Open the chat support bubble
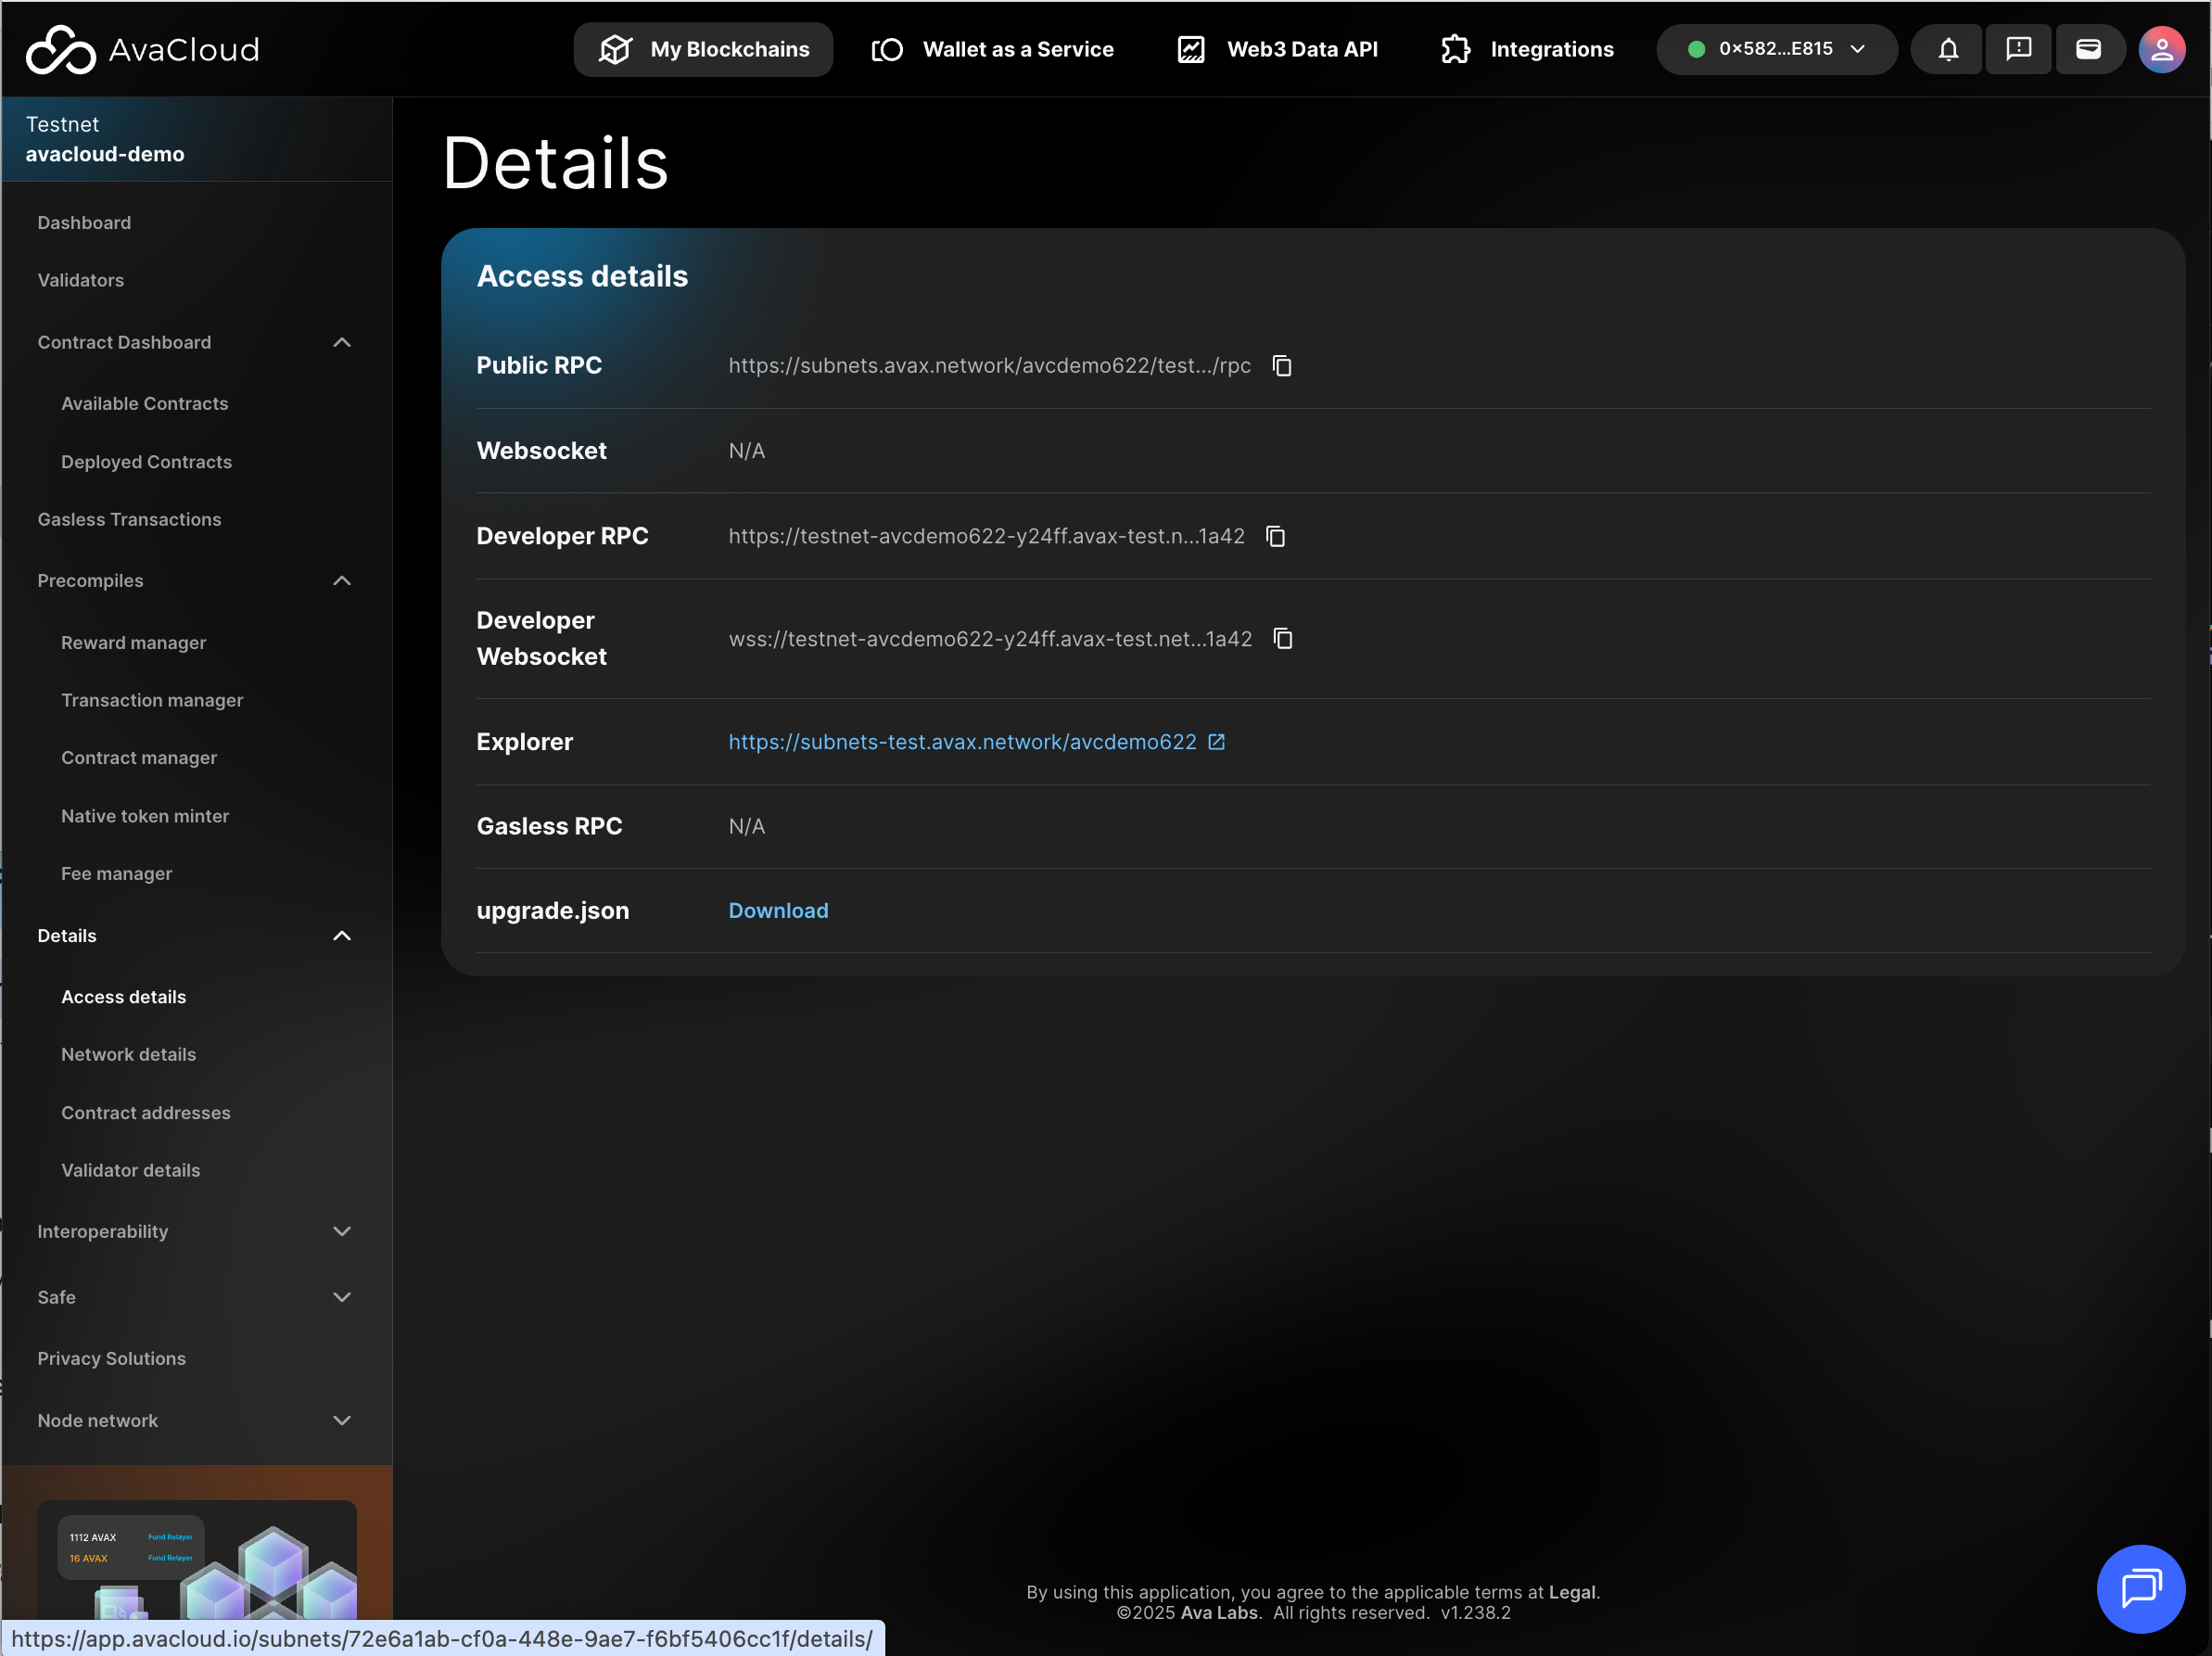 [2140, 1588]
